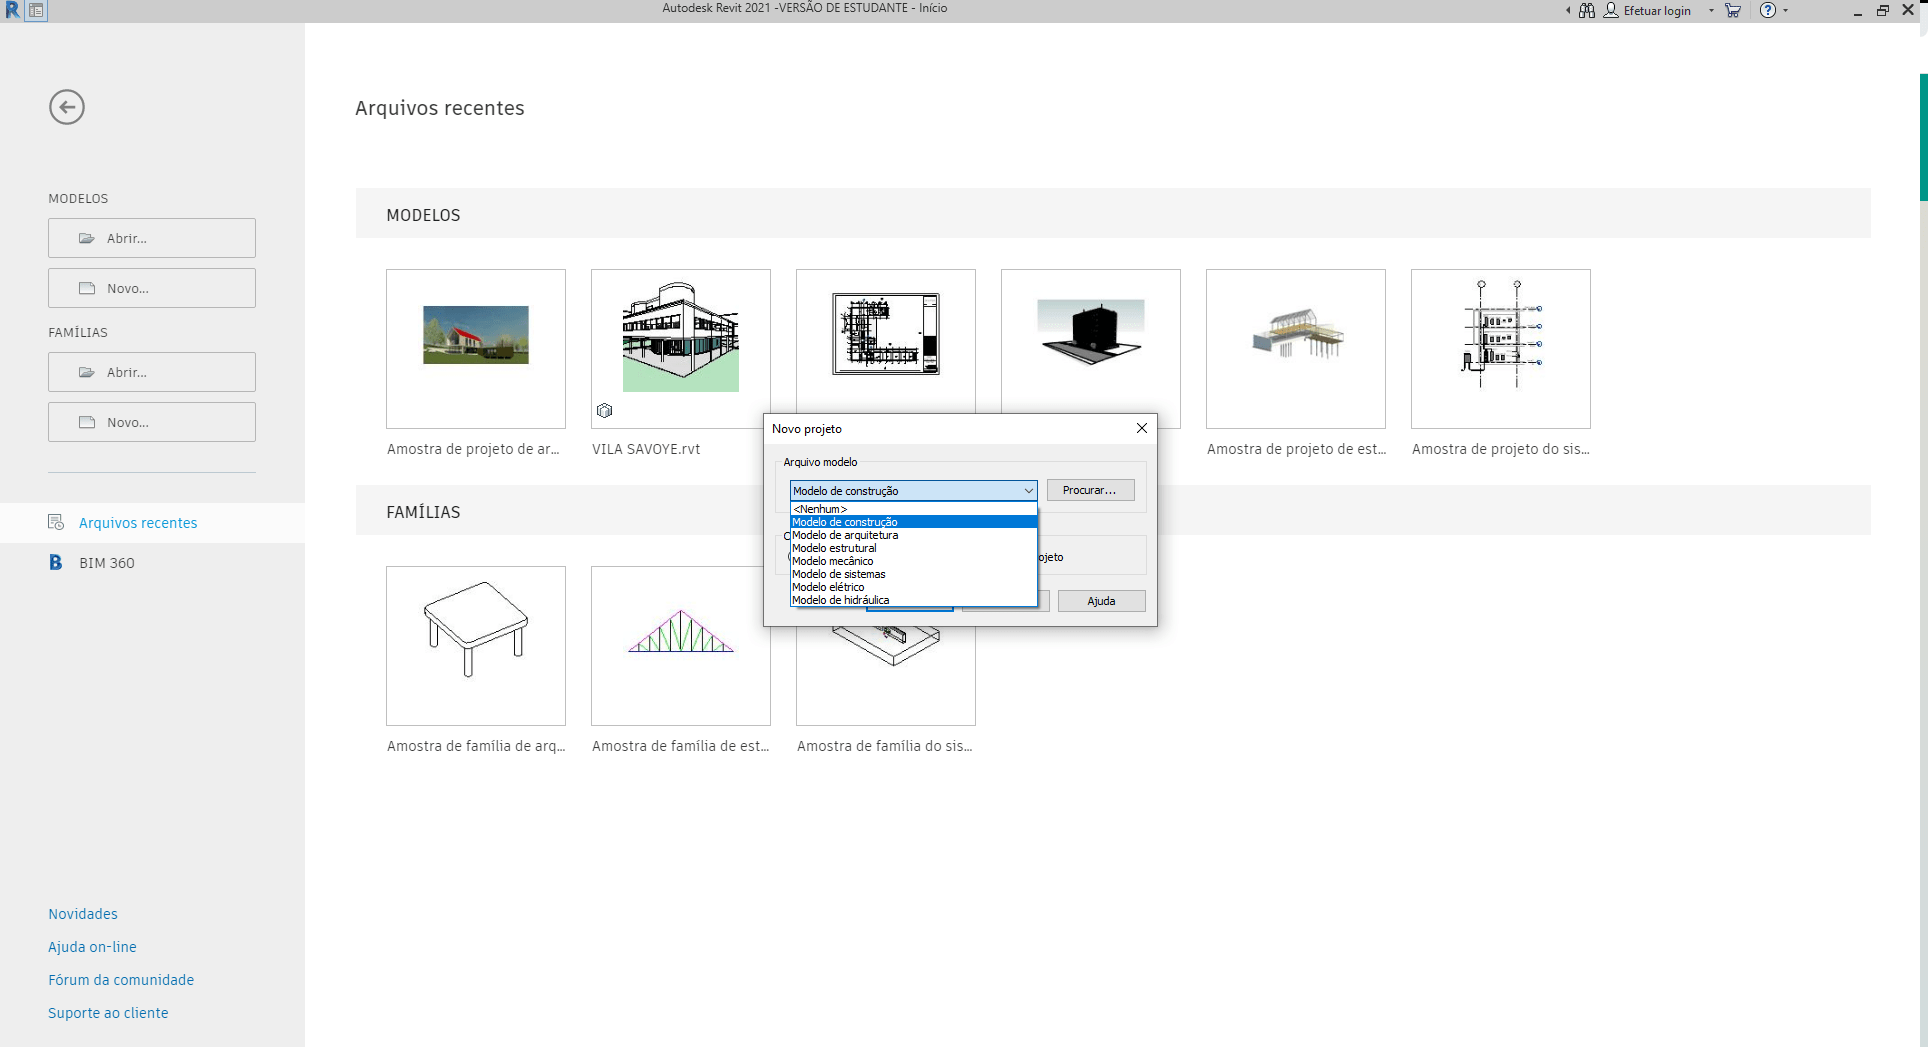The width and height of the screenshot is (1928, 1047).
Task: Open the Suporte ao cliente link
Action: pyautogui.click(x=107, y=1012)
